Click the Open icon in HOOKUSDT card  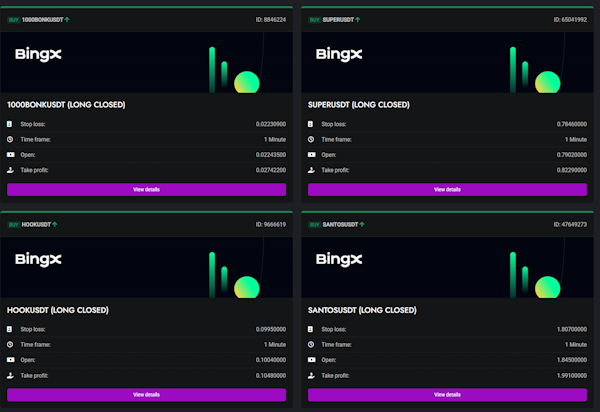point(10,360)
